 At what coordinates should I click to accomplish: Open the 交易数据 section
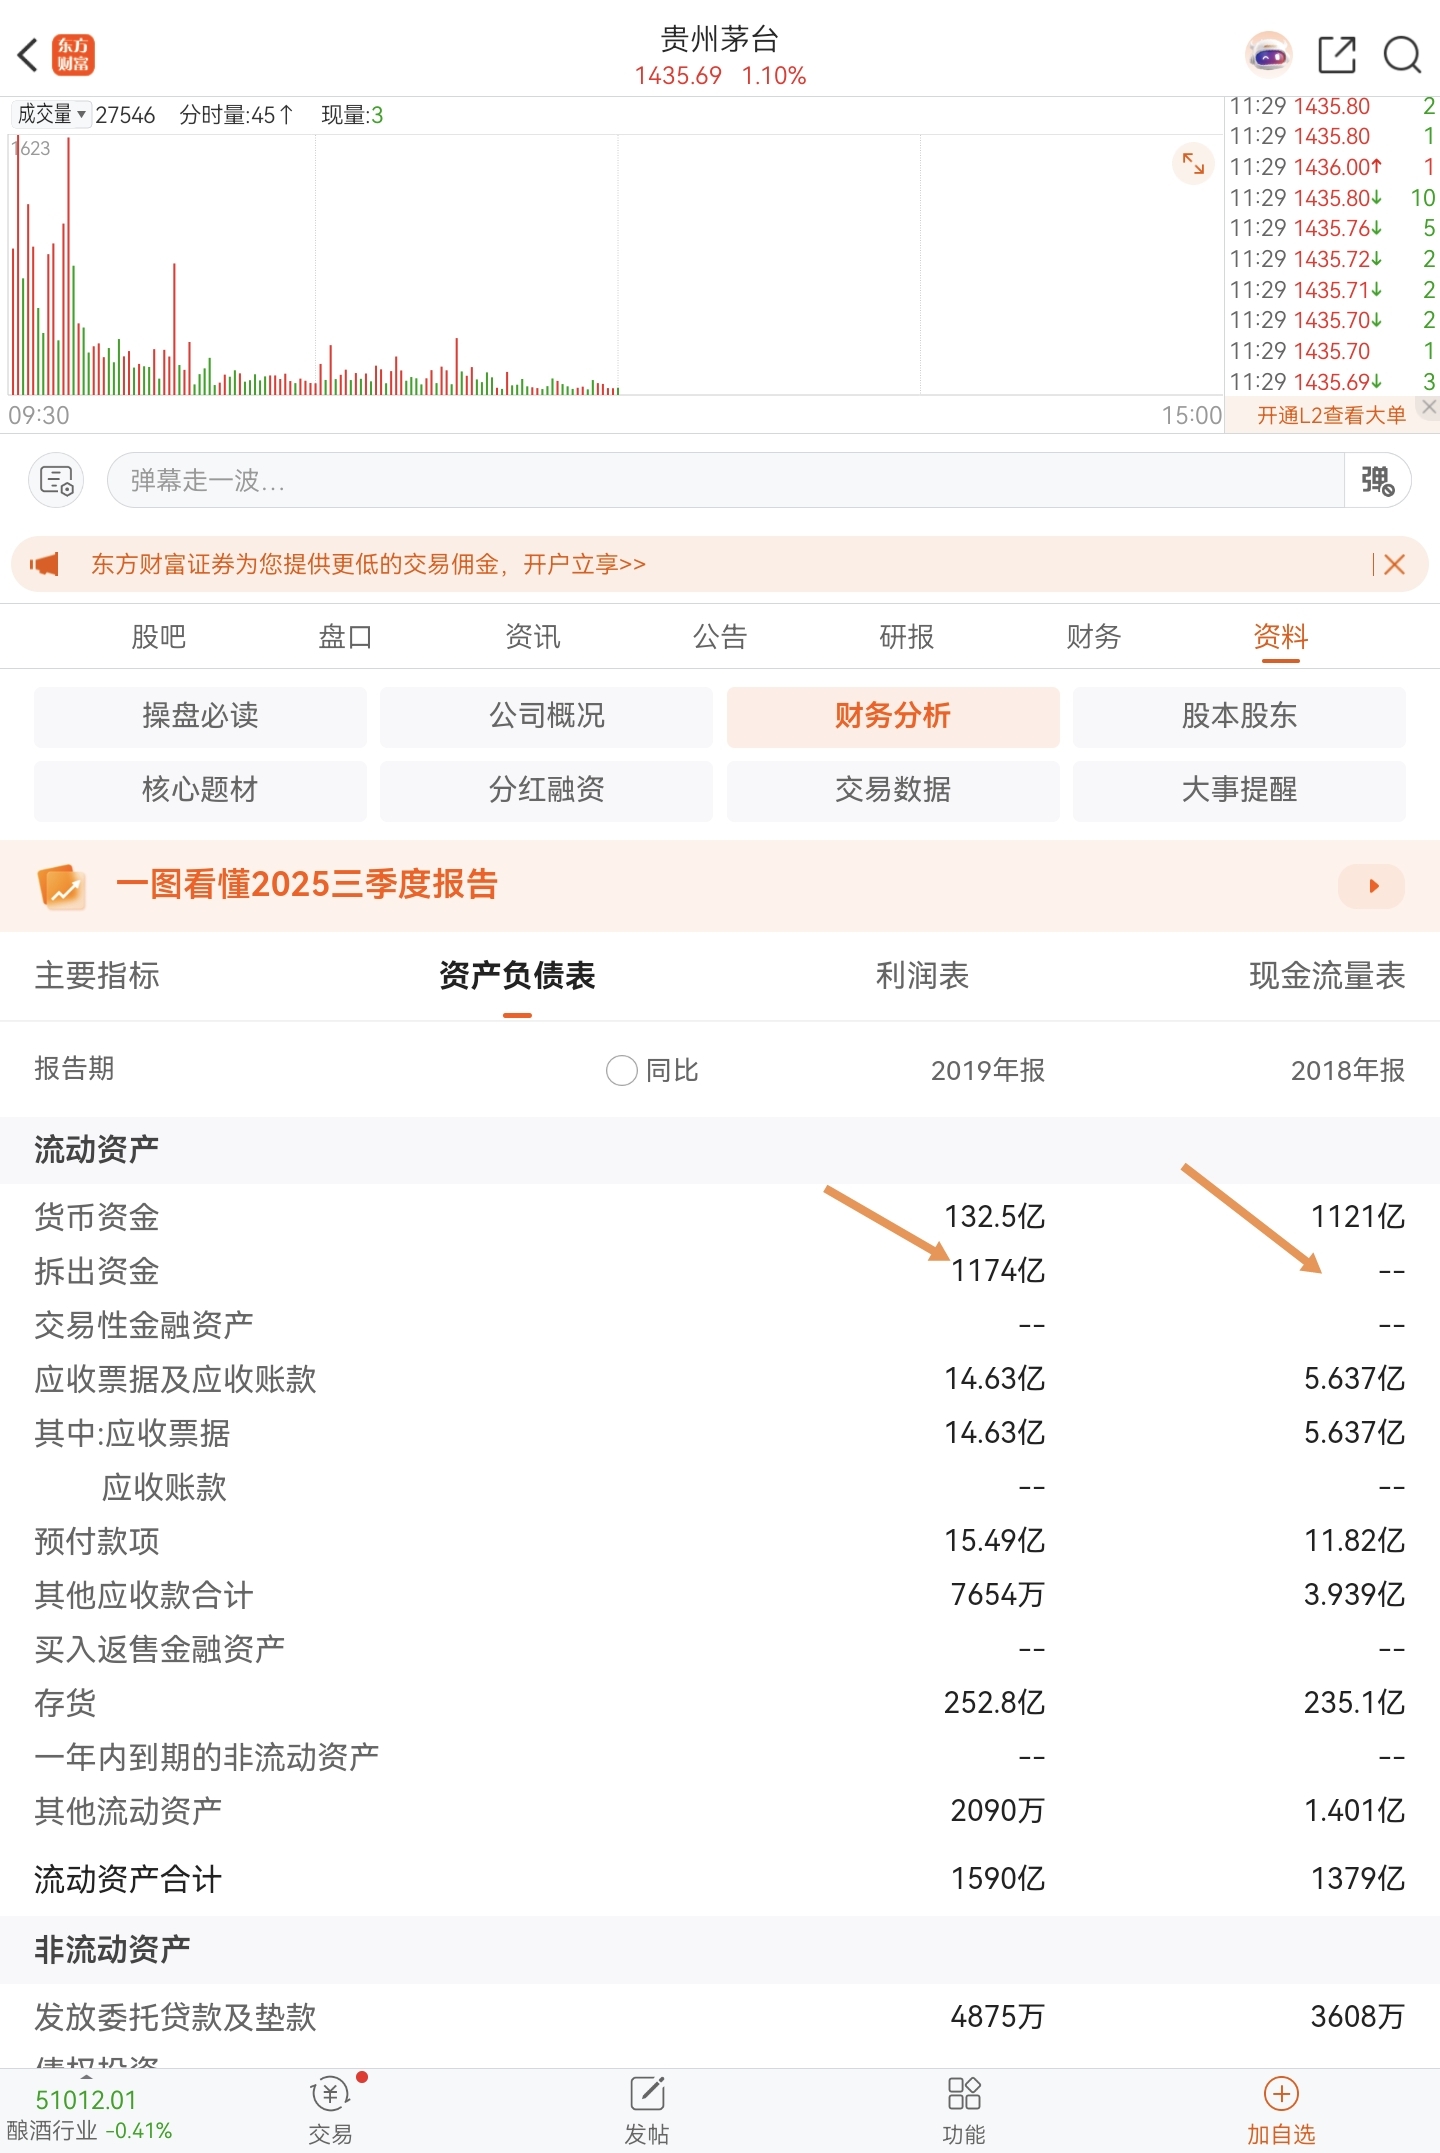[x=893, y=790]
